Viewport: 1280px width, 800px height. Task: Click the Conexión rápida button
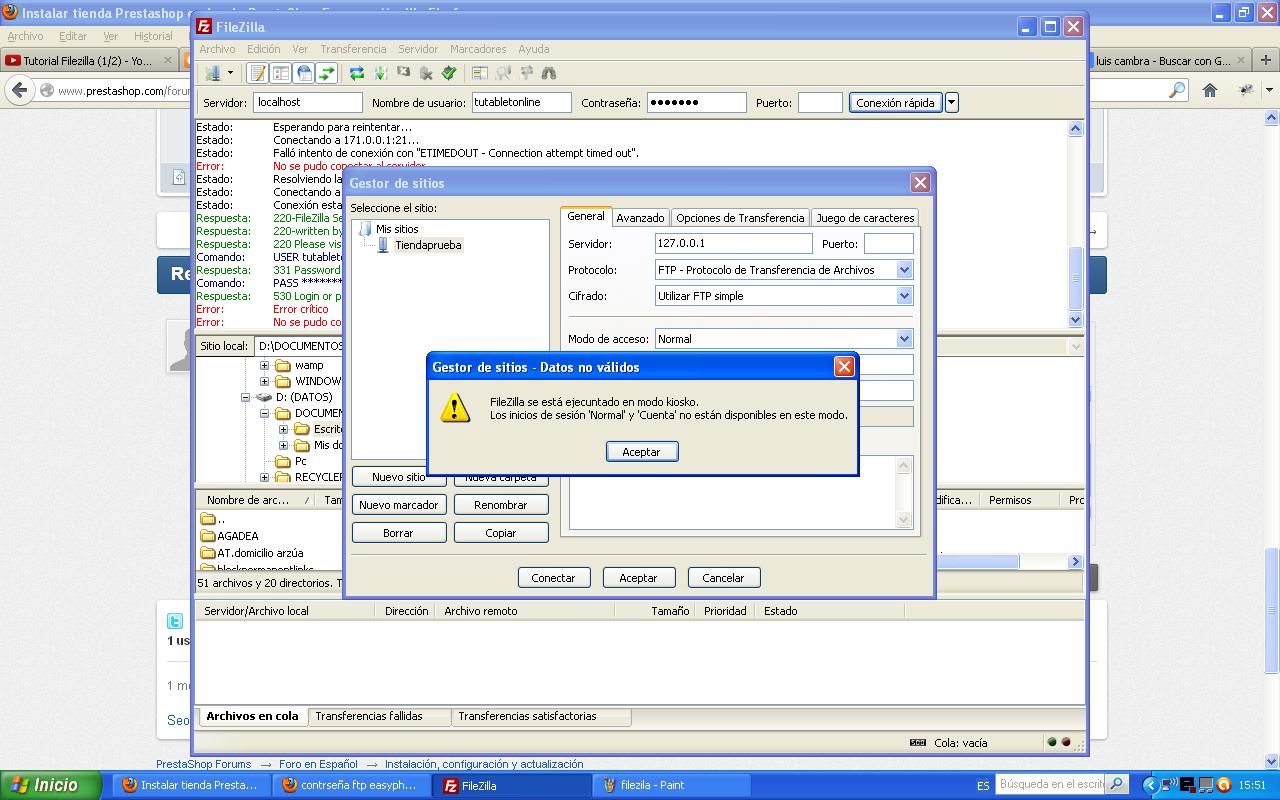[895, 102]
